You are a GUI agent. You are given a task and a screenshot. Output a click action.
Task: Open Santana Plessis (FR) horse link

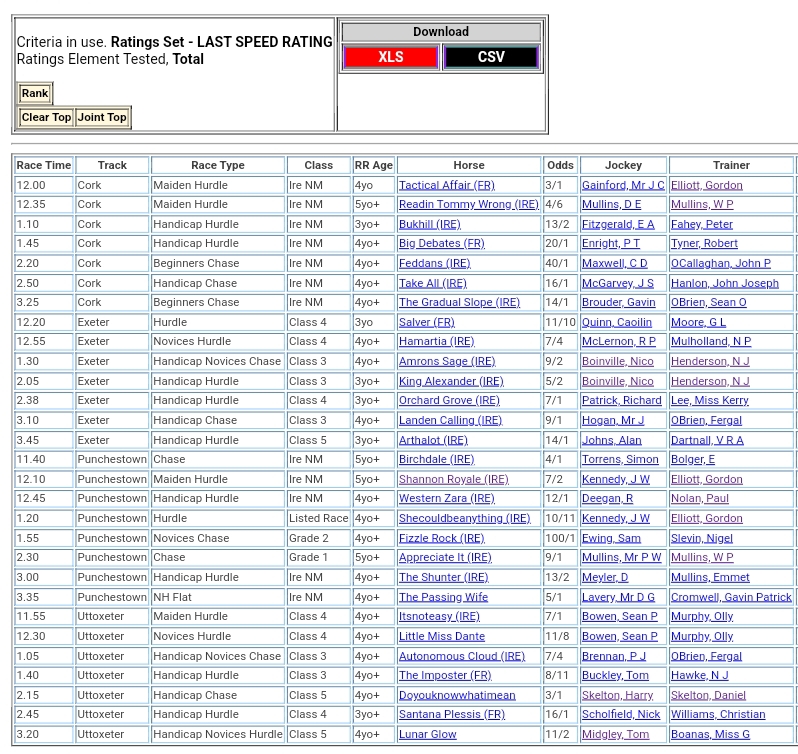click(x=451, y=715)
